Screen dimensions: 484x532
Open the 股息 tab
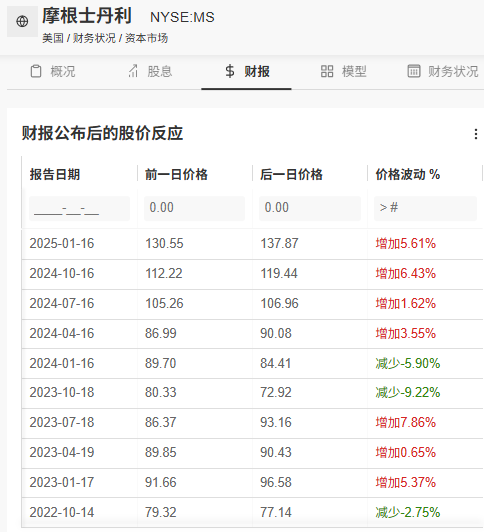[150, 72]
